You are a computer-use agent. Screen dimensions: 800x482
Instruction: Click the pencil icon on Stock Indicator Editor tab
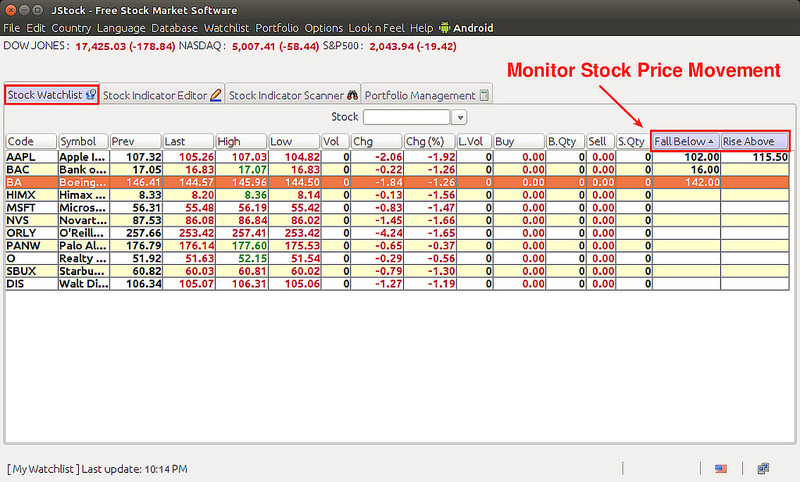click(x=216, y=96)
